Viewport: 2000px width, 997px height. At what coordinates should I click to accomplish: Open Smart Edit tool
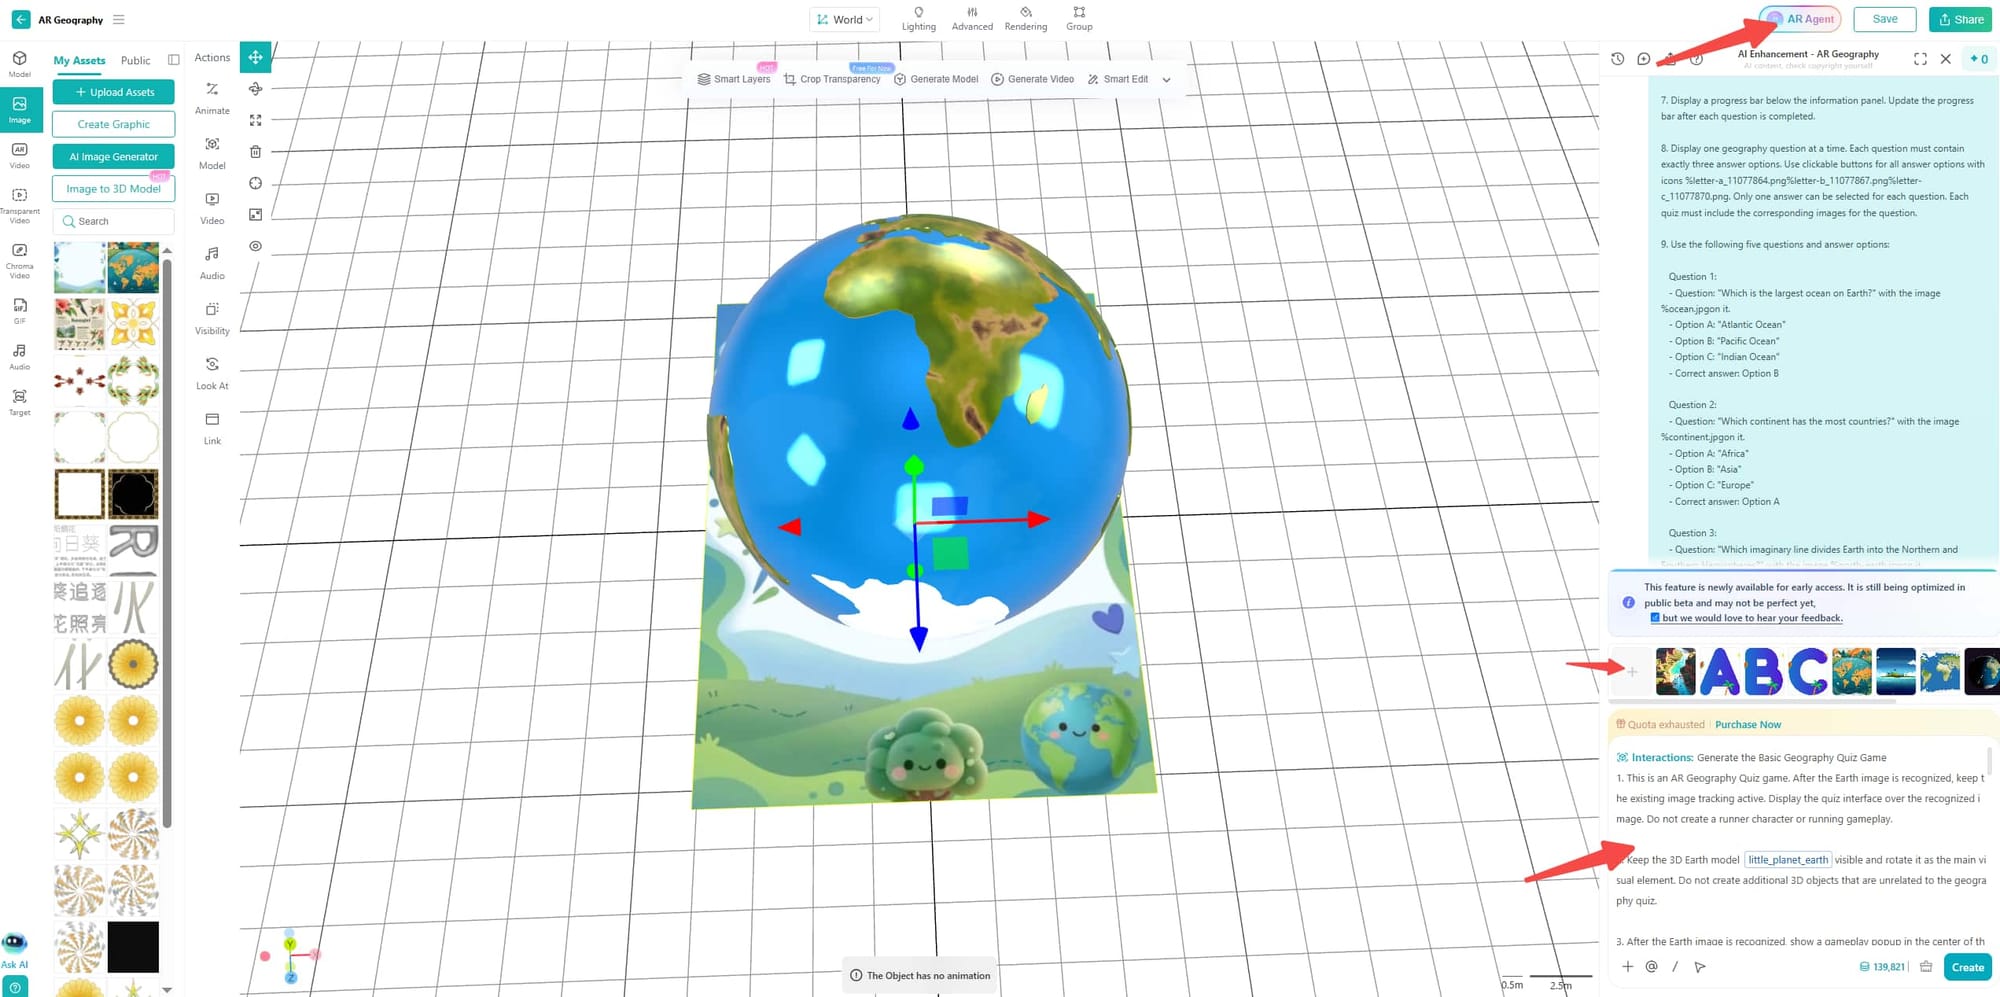1117,79
